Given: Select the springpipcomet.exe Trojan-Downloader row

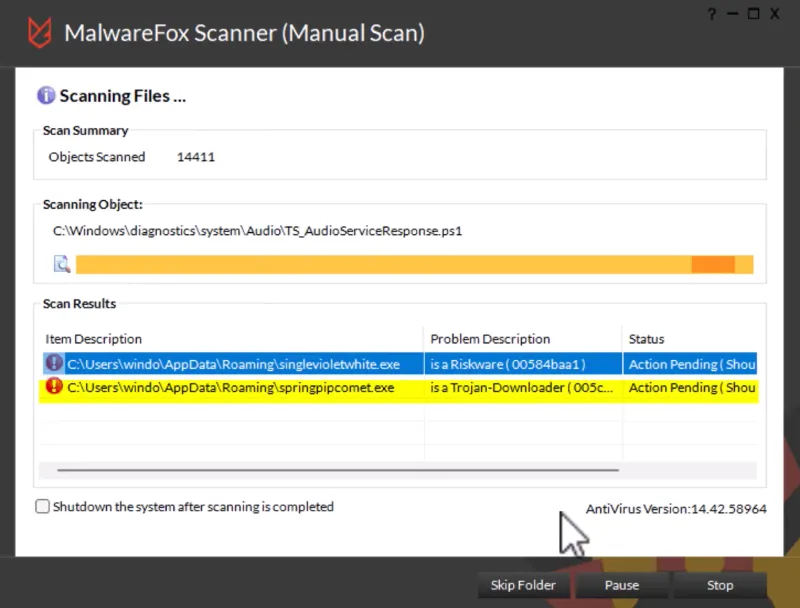Looking at the screenshot, I should click(230, 388).
